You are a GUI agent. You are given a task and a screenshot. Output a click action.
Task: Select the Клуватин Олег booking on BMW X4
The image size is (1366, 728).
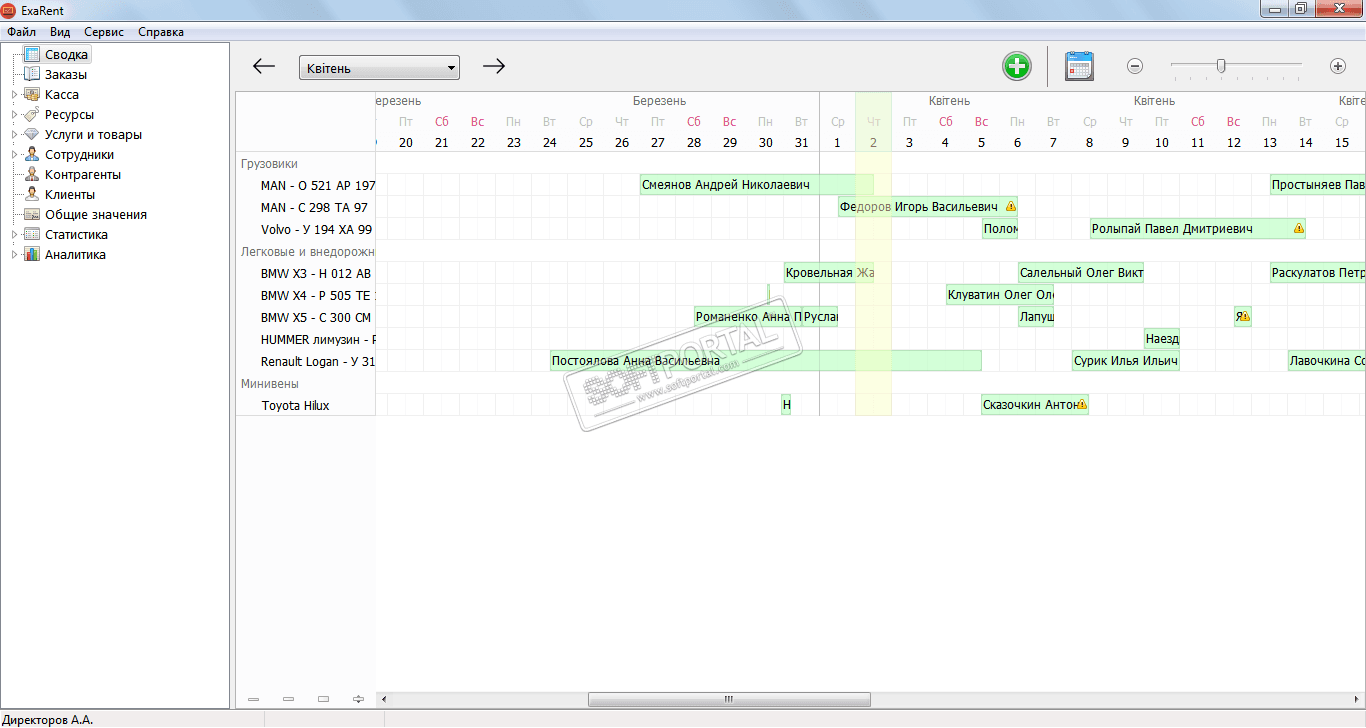(x=1000, y=295)
